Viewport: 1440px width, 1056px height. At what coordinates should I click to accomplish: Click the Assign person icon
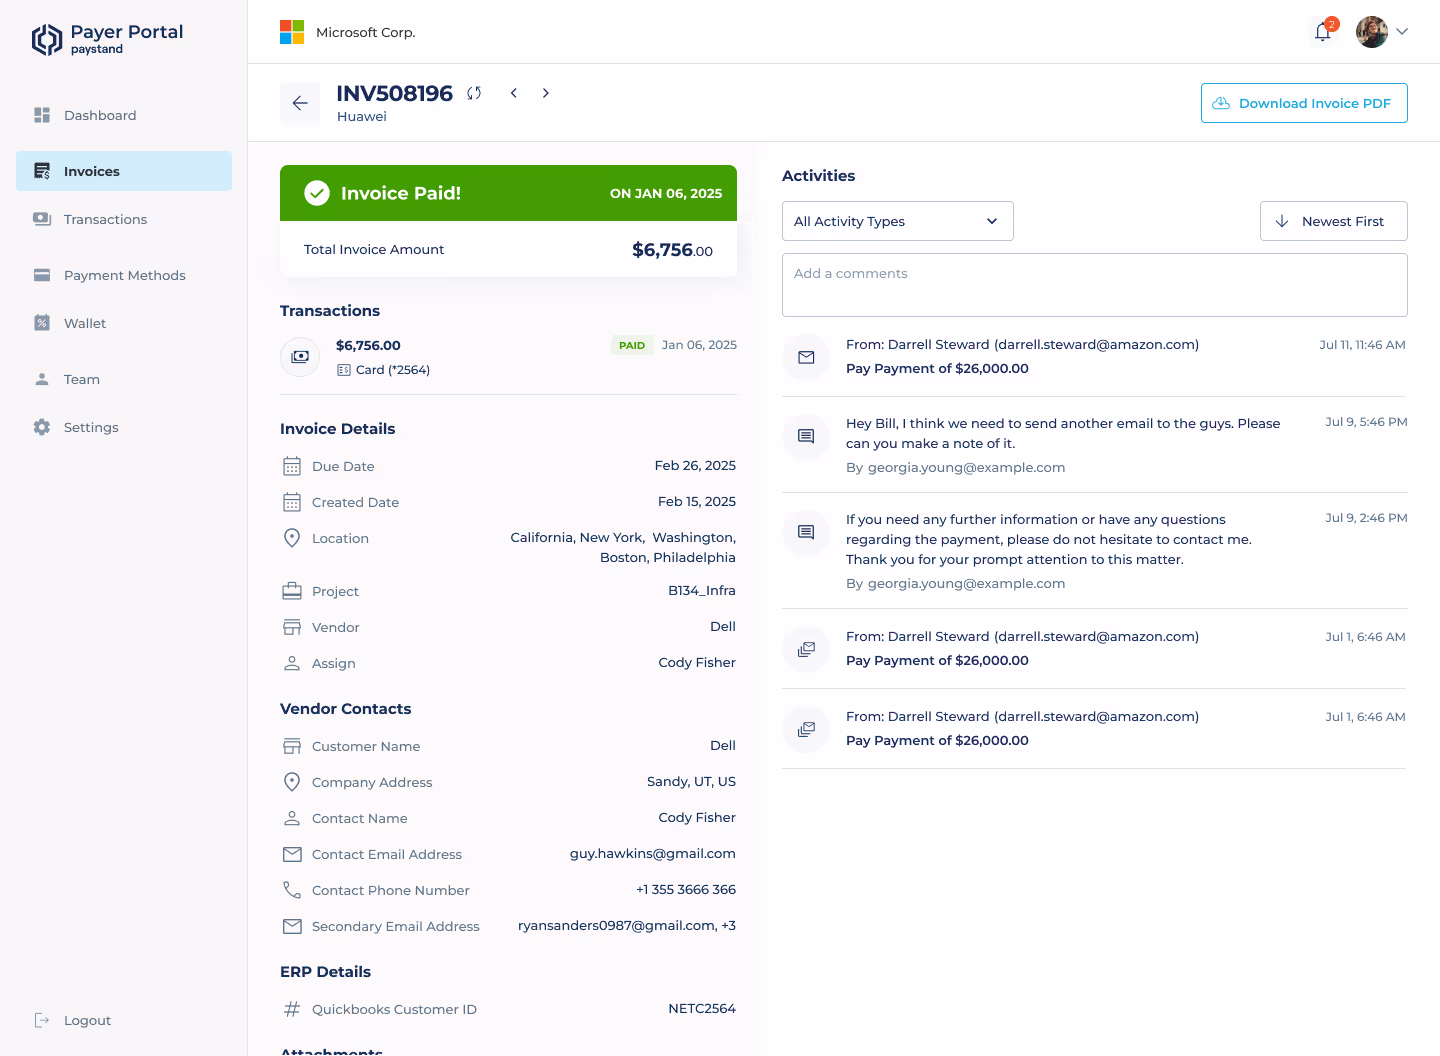tap(292, 663)
